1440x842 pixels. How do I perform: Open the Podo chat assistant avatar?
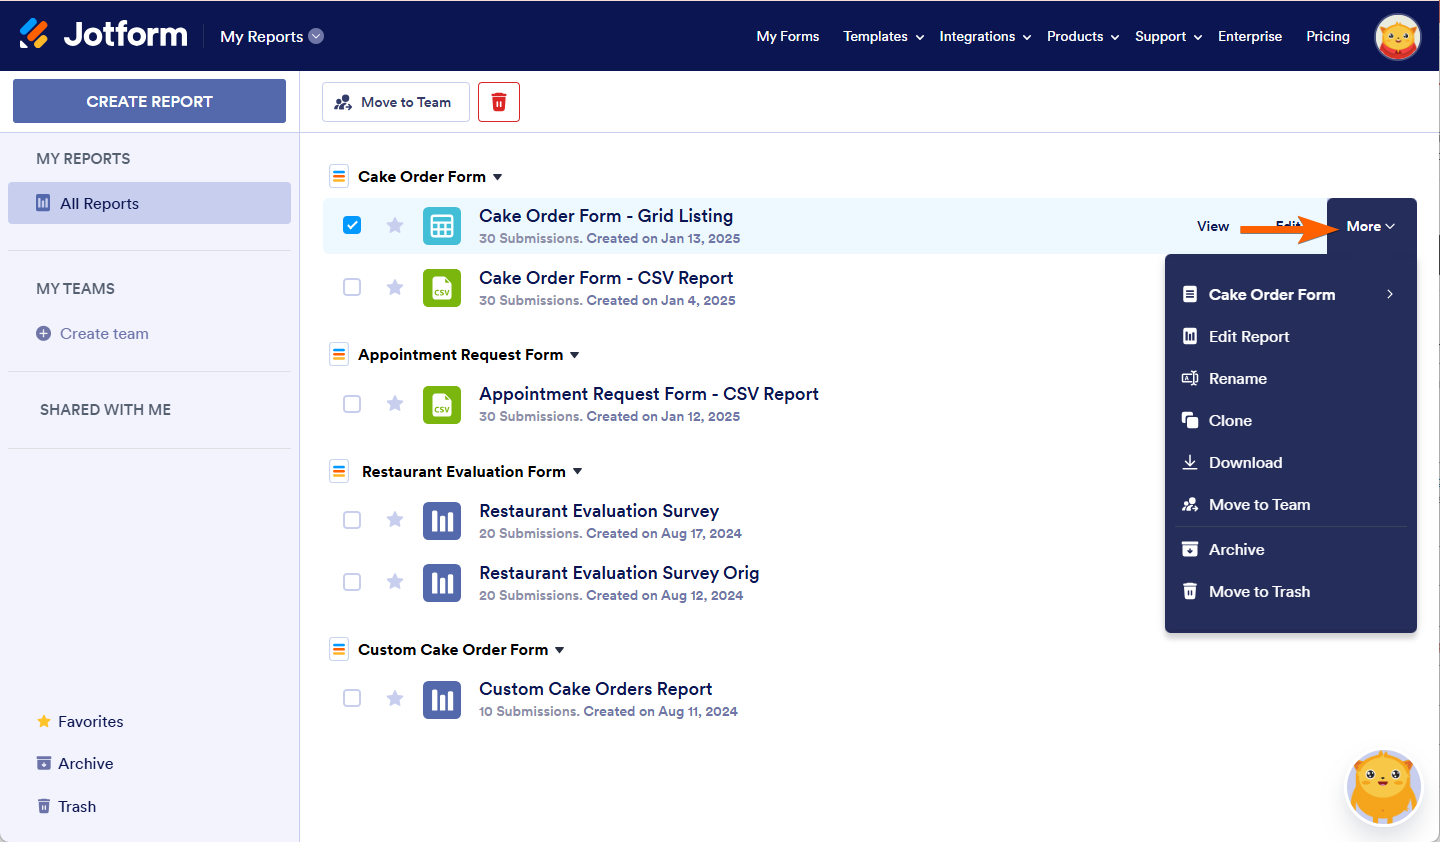tap(1383, 788)
